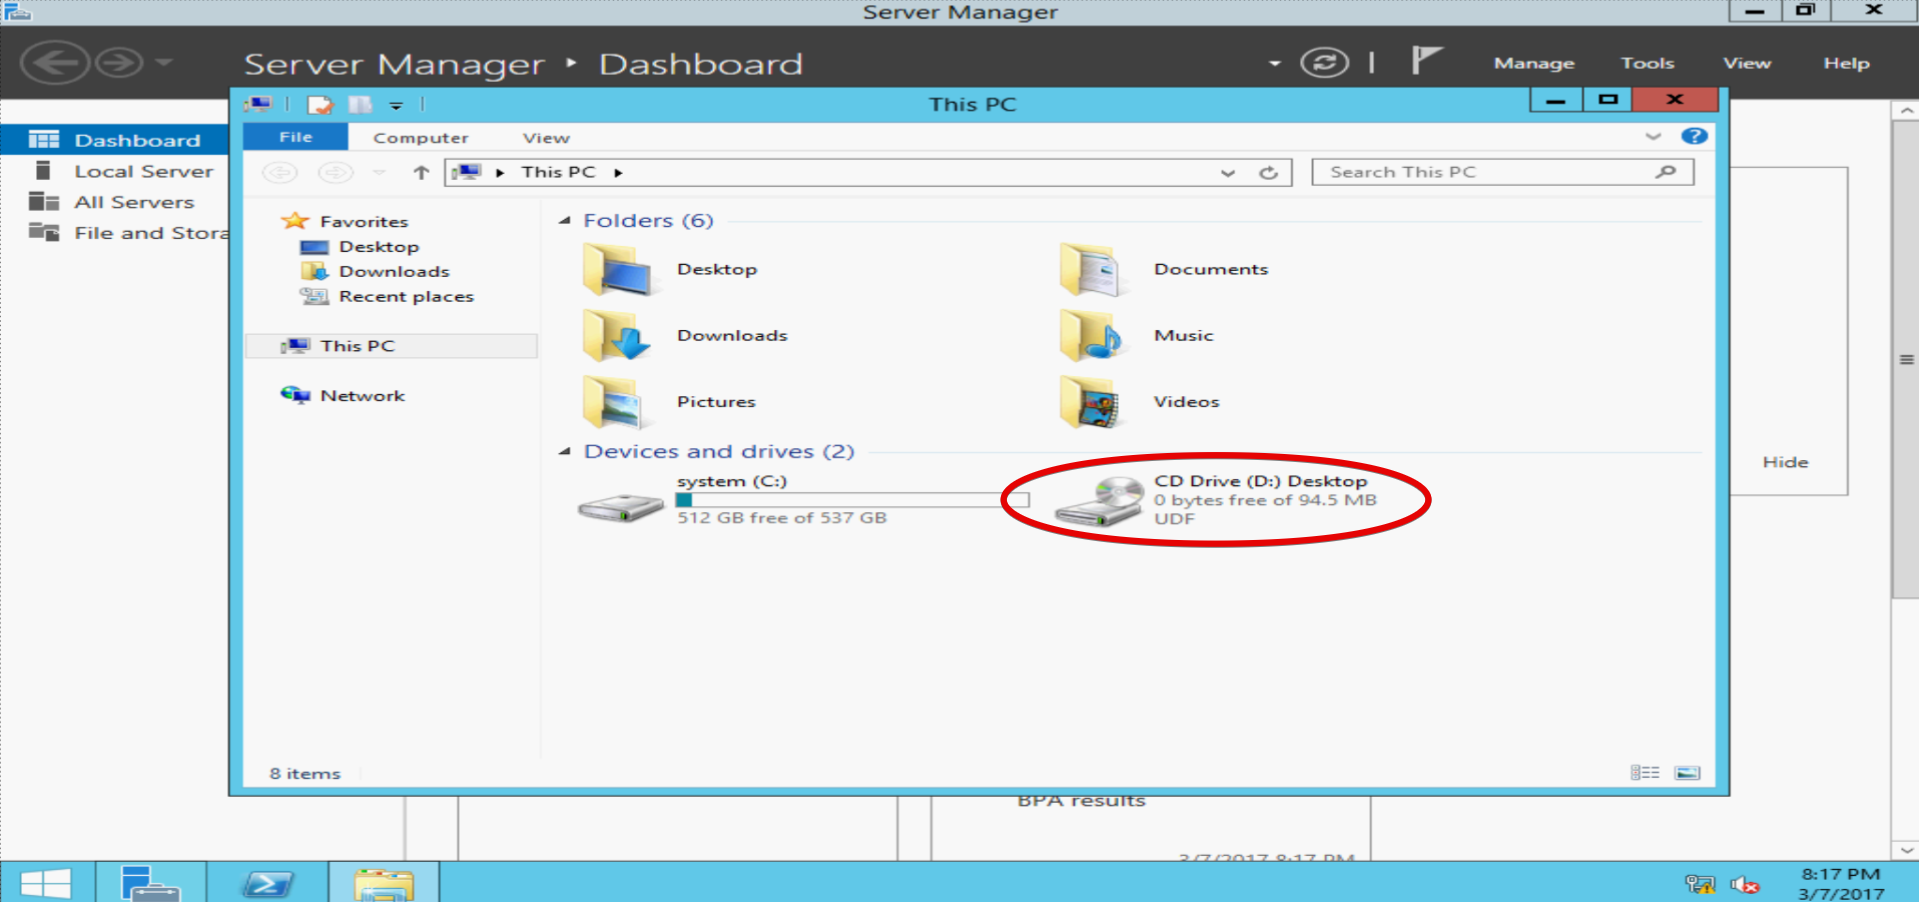
Task: Collapse the Folders (6) group
Action: [565, 221]
